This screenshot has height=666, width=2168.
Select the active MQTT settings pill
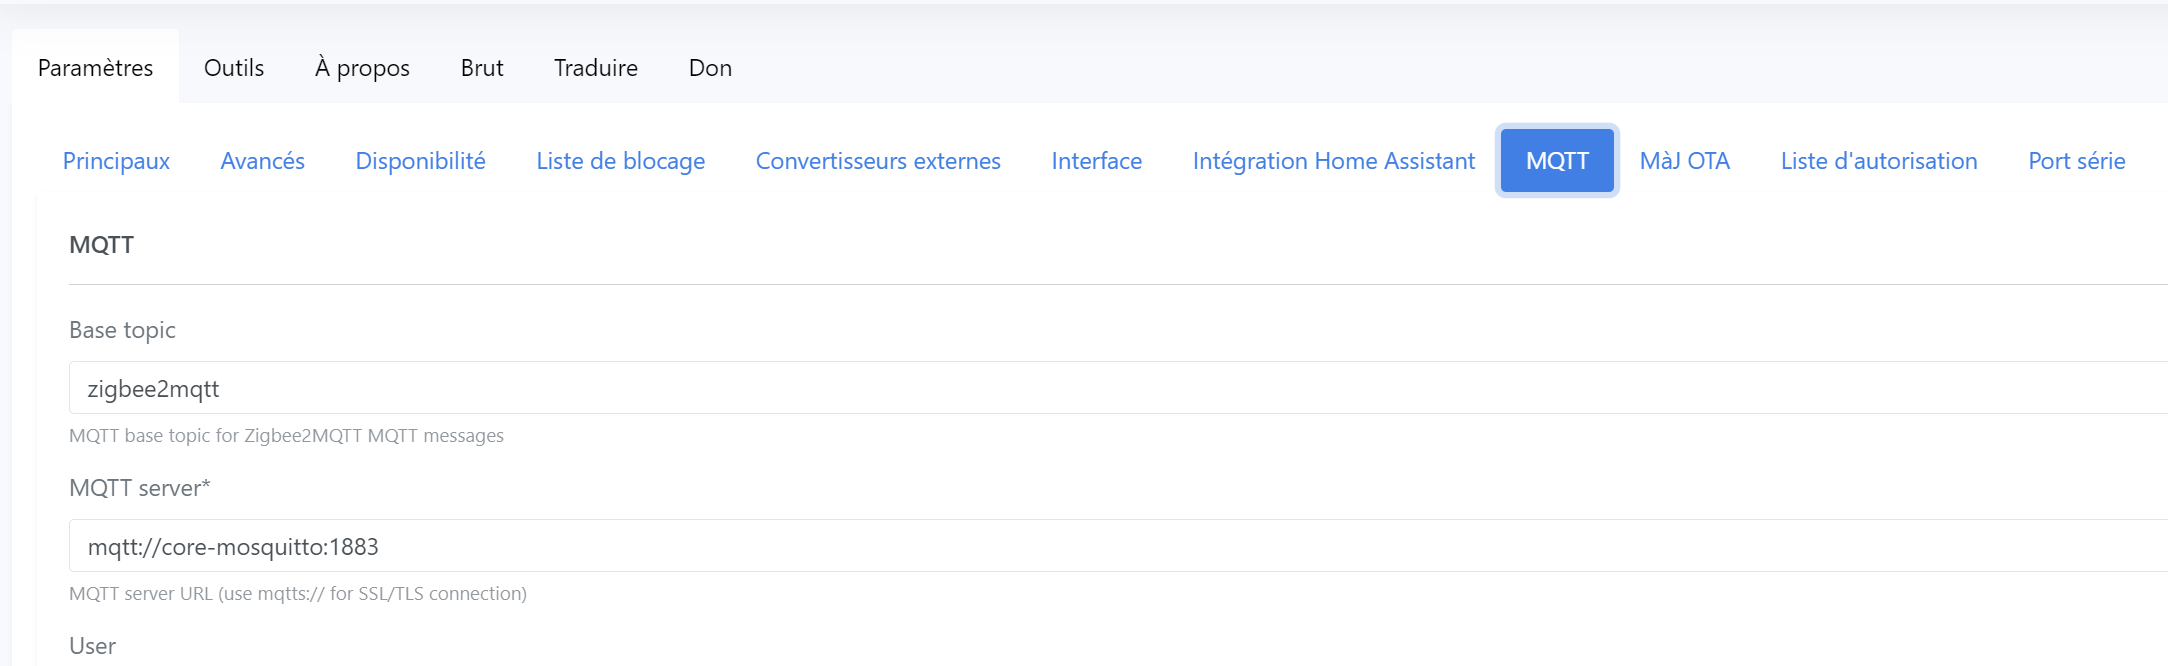pyautogui.click(x=1557, y=161)
